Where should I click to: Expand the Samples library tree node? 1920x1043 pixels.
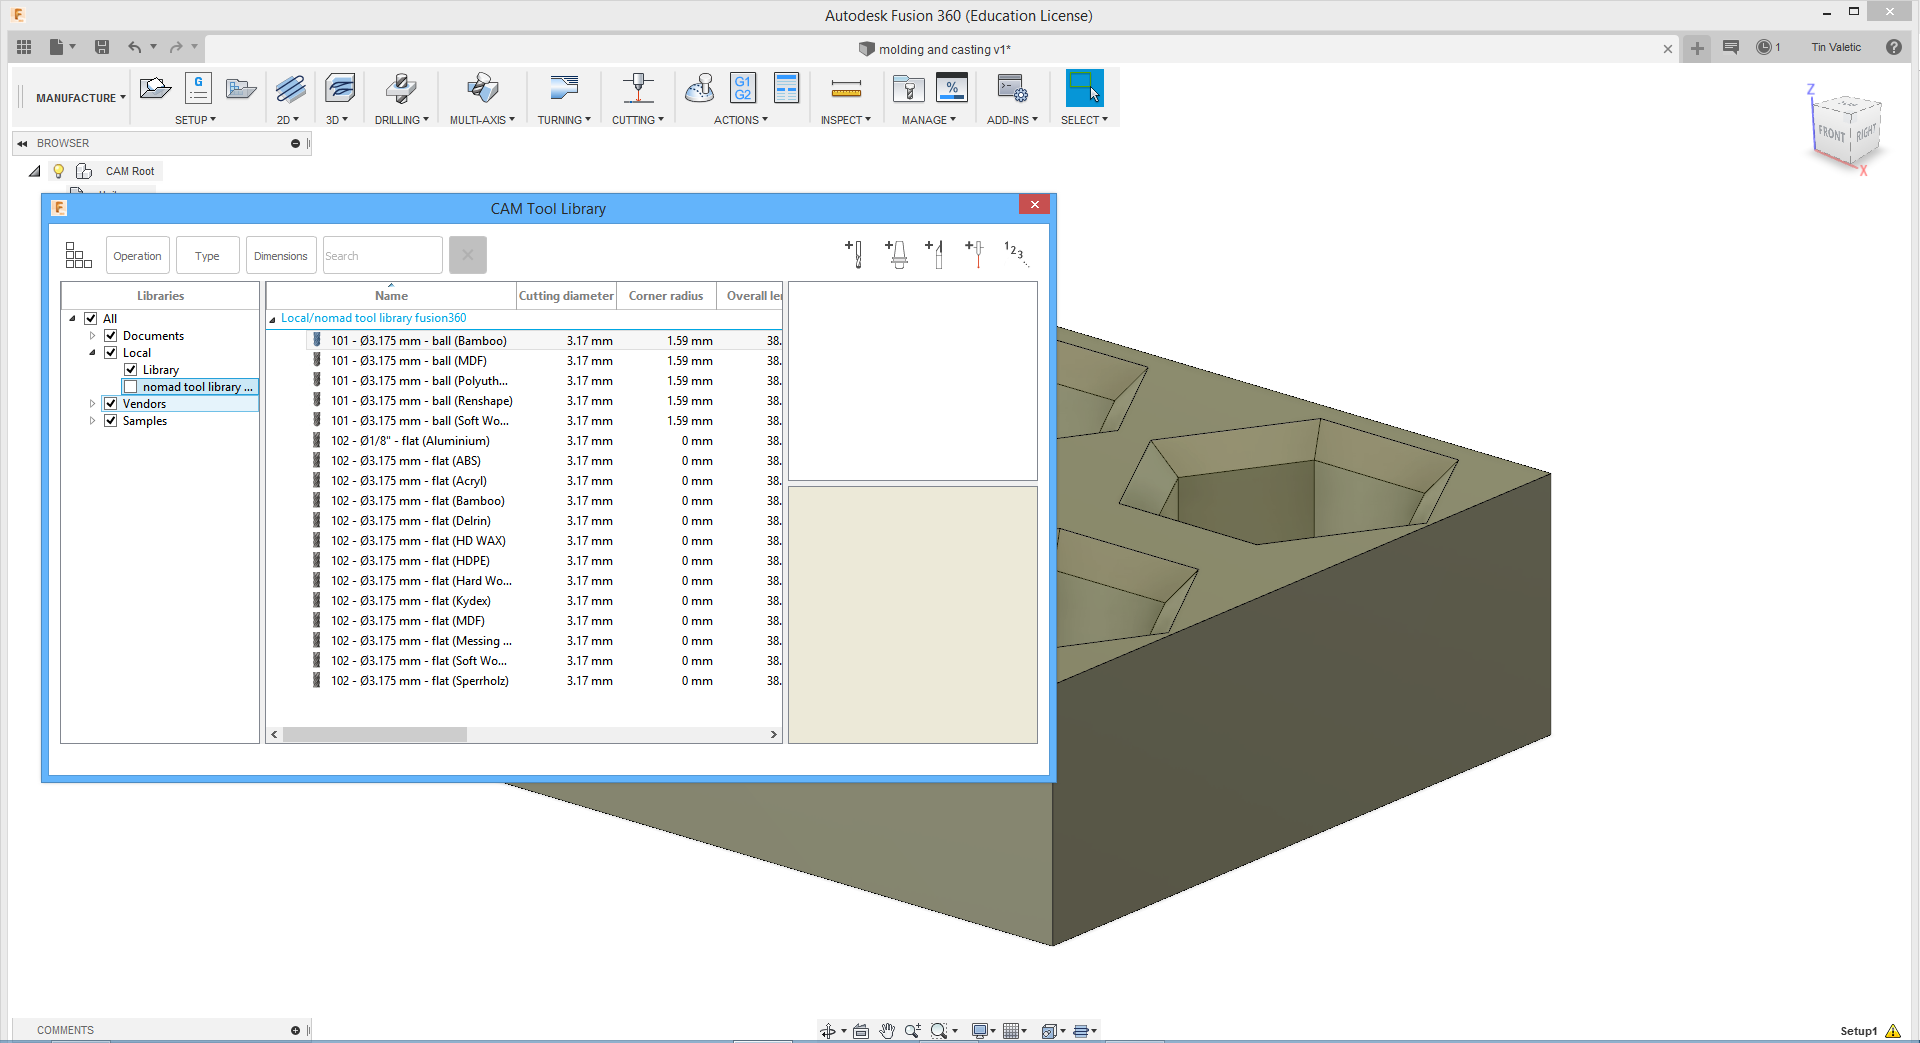point(92,421)
